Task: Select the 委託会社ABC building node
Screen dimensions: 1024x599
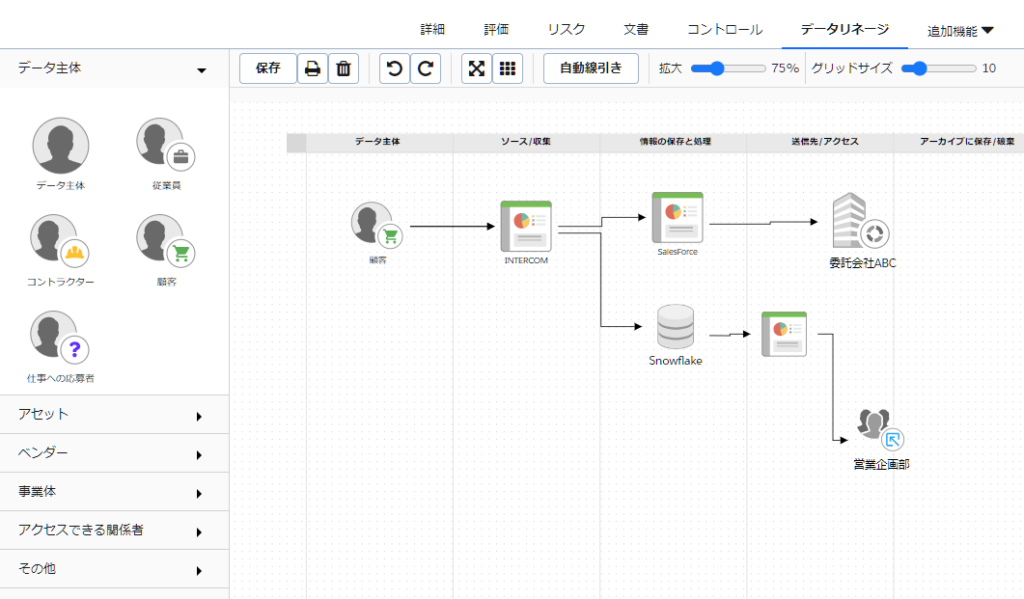Action: coord(860,222)
